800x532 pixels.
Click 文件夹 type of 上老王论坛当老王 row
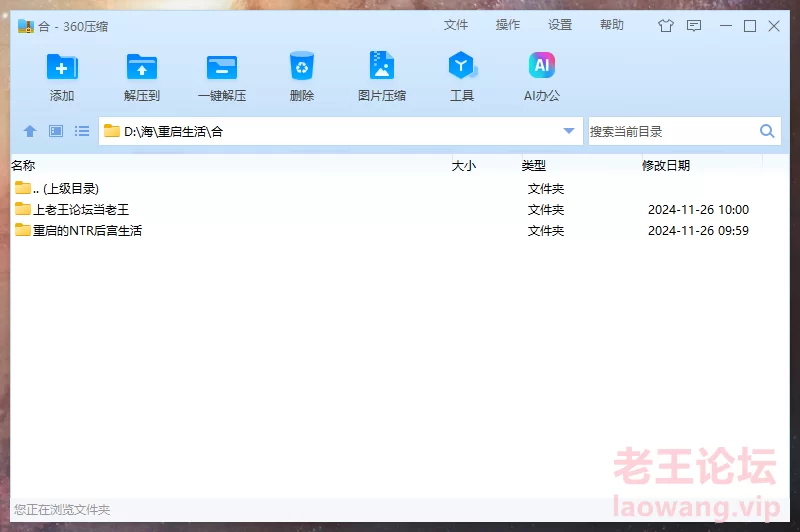(546, 210)
